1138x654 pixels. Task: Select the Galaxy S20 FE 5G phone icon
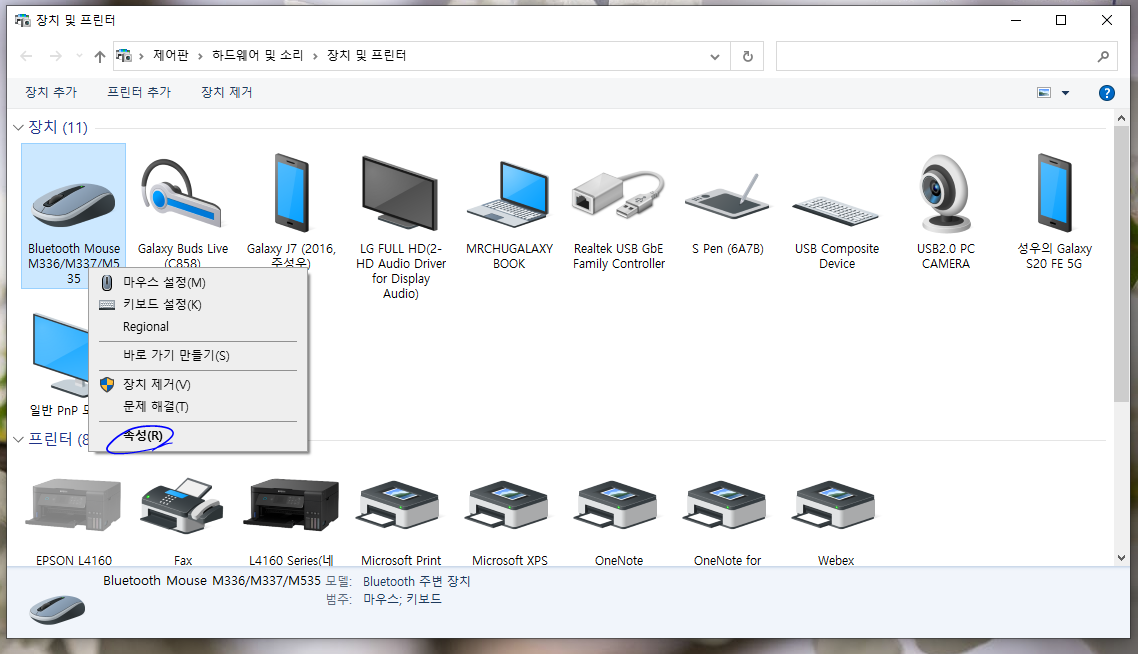[1054, 193]
